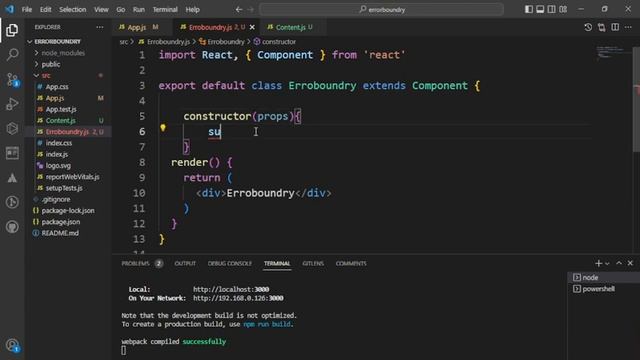This screenshot has height=360, width=640.
Task: Open Source Control view in activity bar
Action: pos(13,79)
